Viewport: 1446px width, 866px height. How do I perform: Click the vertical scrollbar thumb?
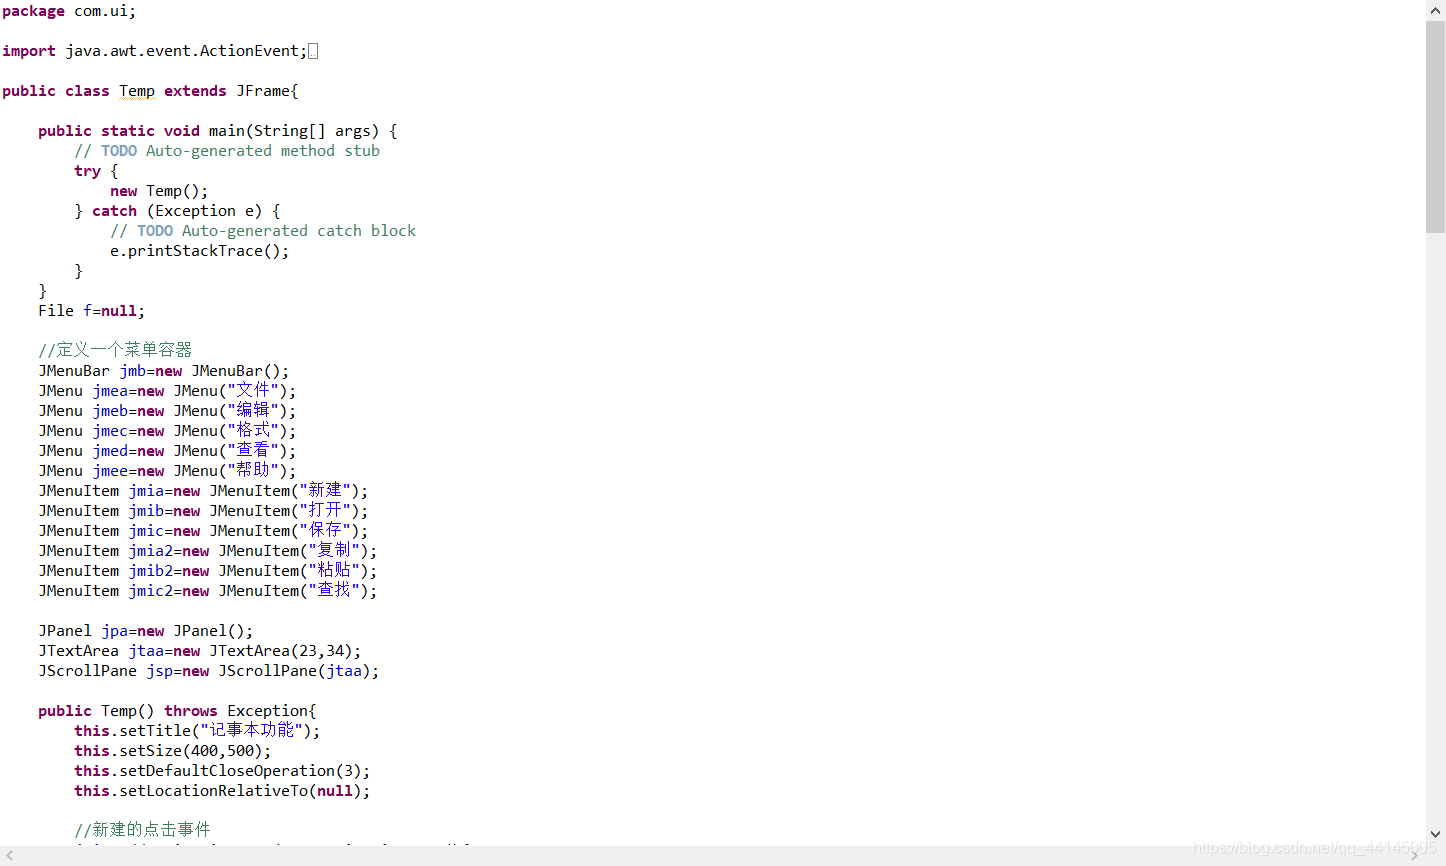(x=1436, y=127)
